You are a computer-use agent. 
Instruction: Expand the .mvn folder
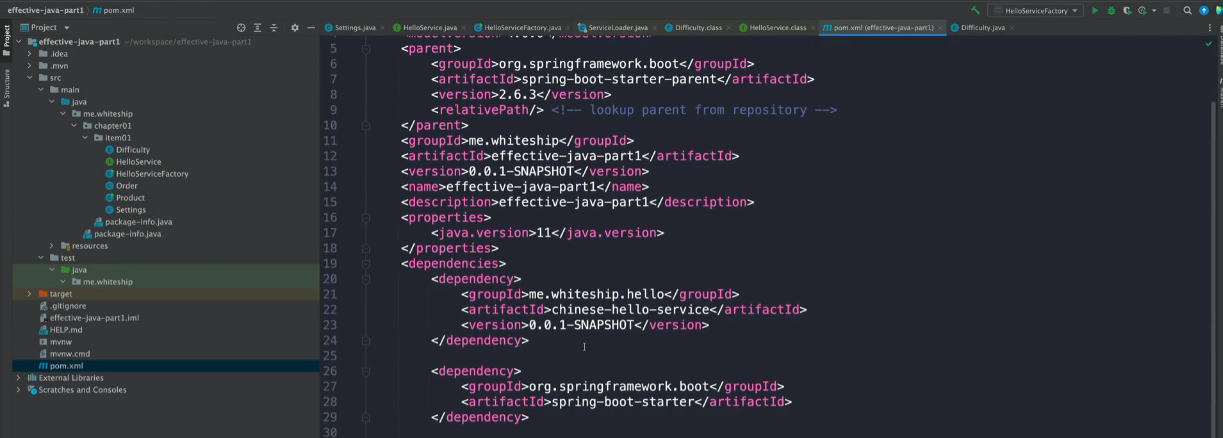[30, 66]
